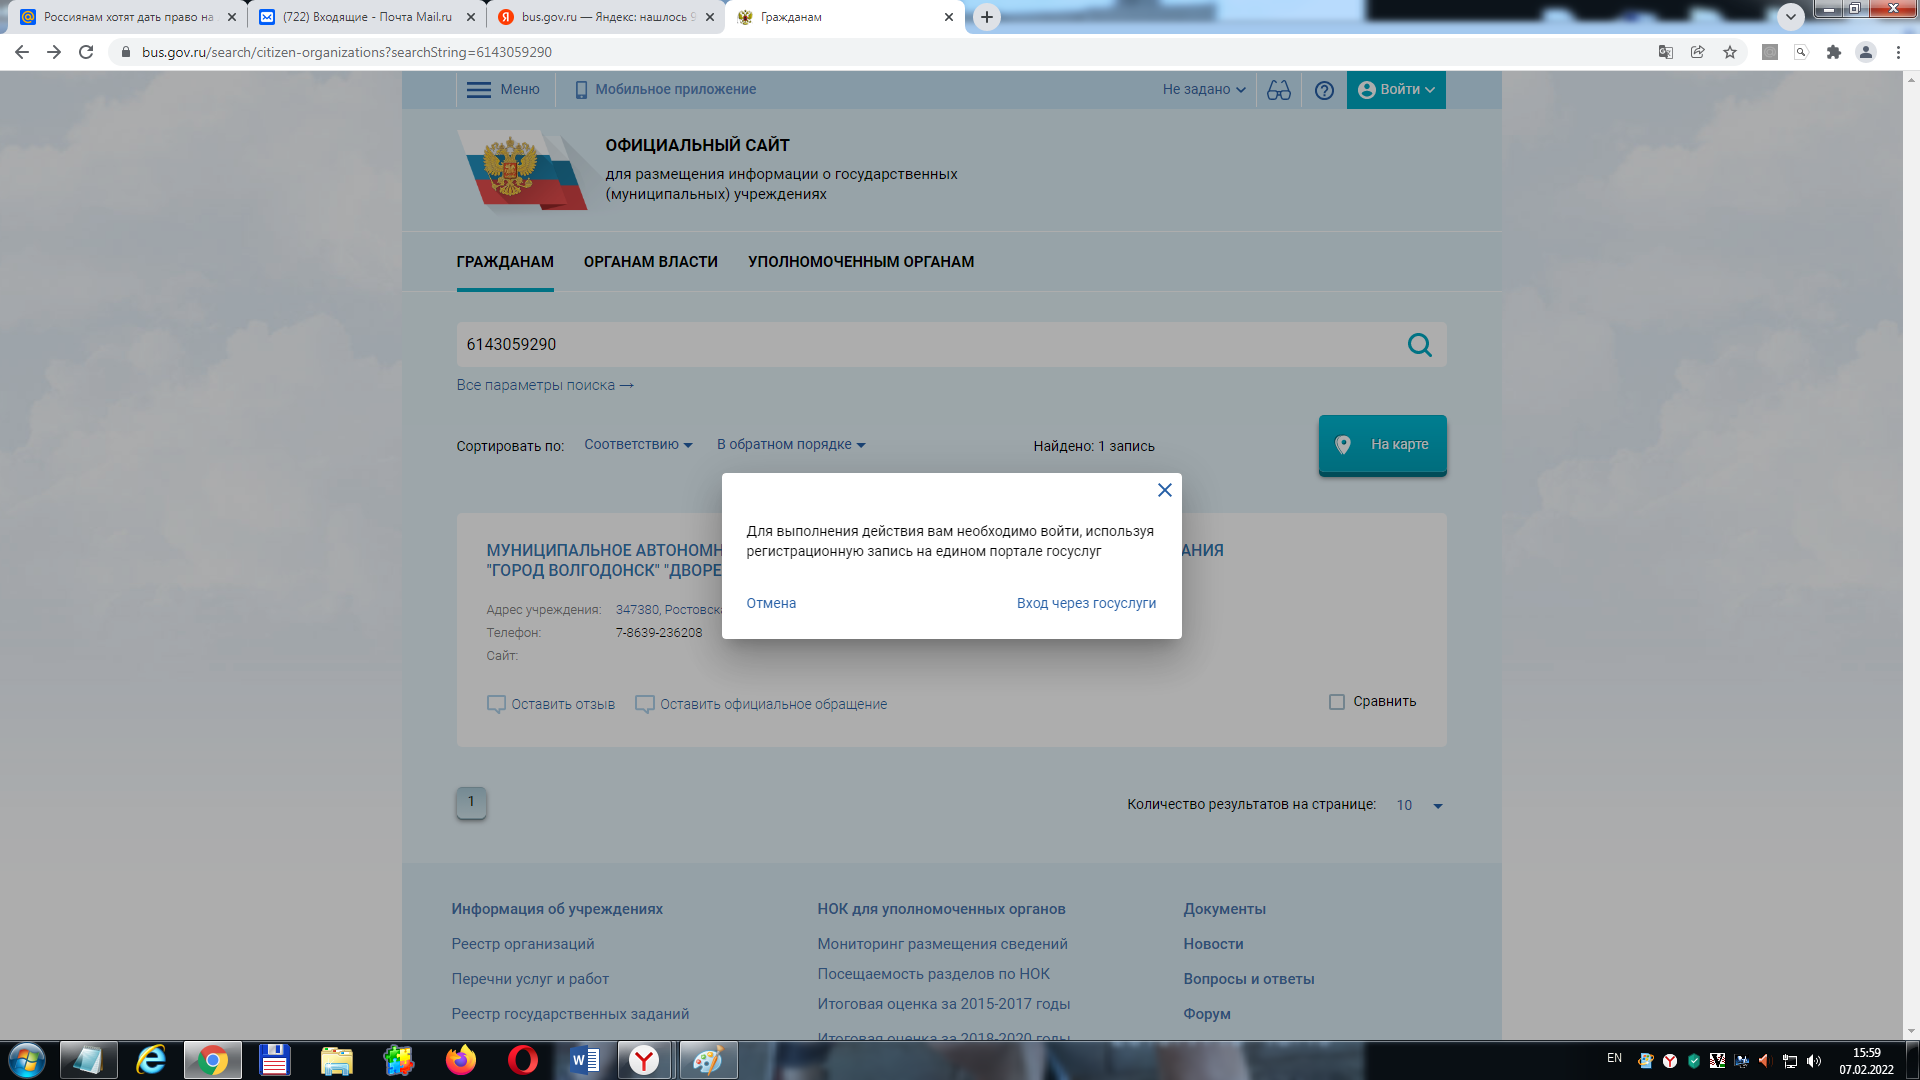Select the Органам власти tab
The image size is (1920, 1080).
[x=651, y=261]
